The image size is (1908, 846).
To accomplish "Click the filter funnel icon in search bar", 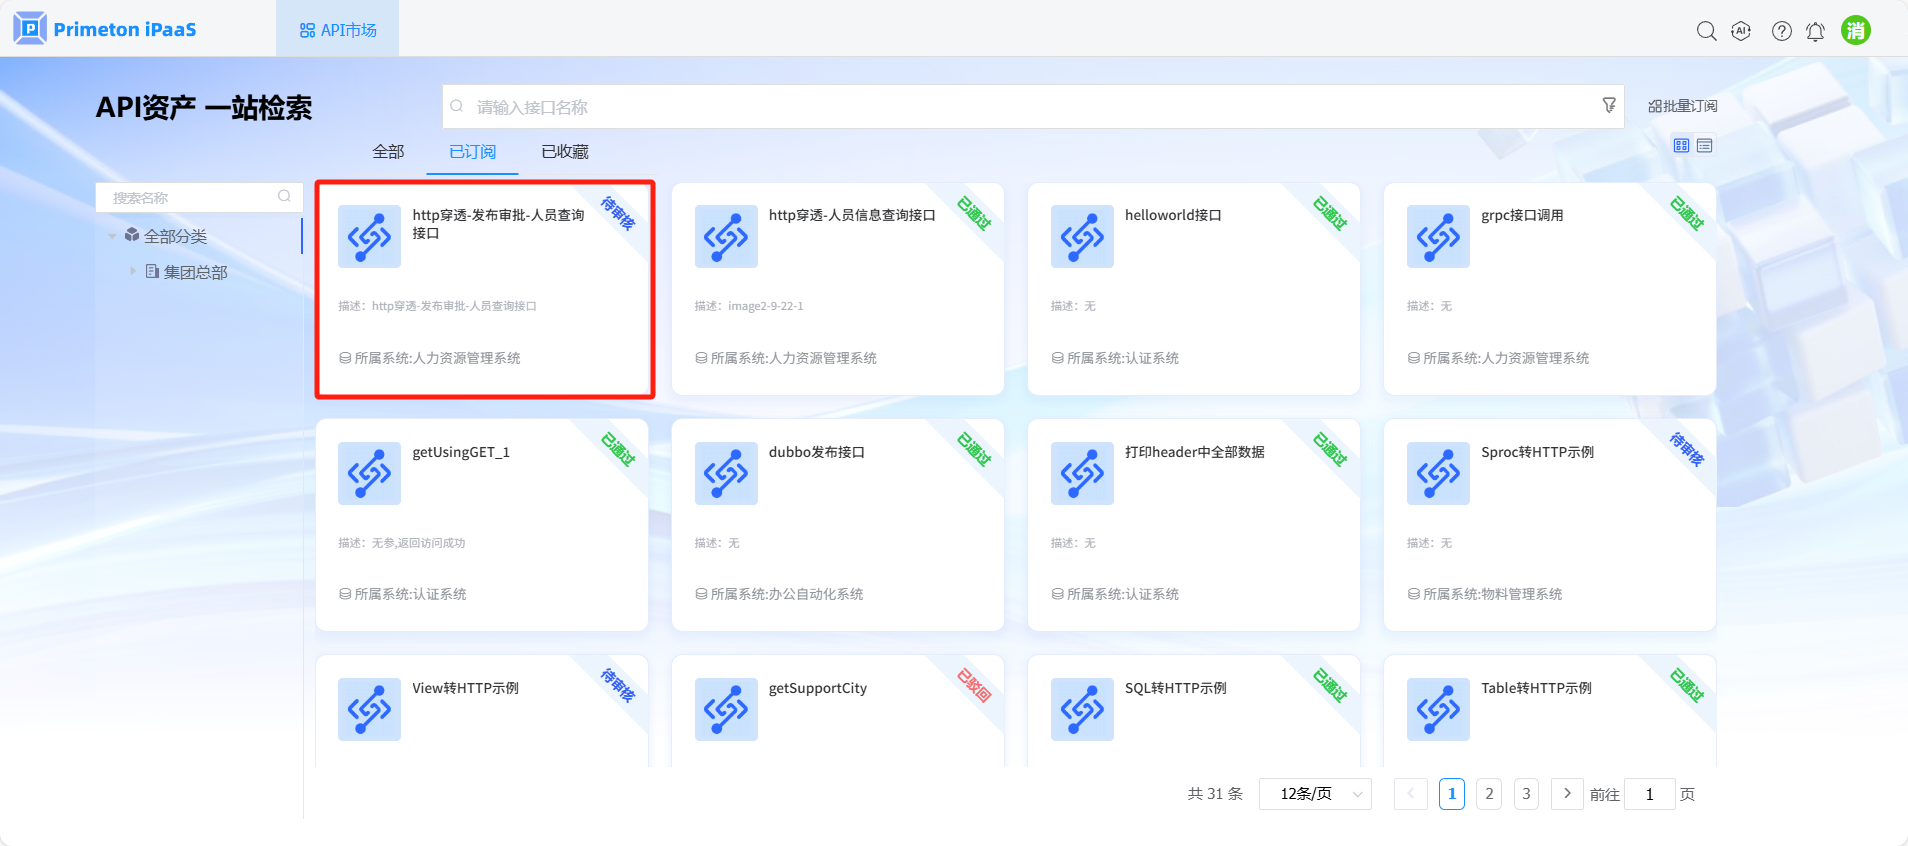I will point(1609,105).
